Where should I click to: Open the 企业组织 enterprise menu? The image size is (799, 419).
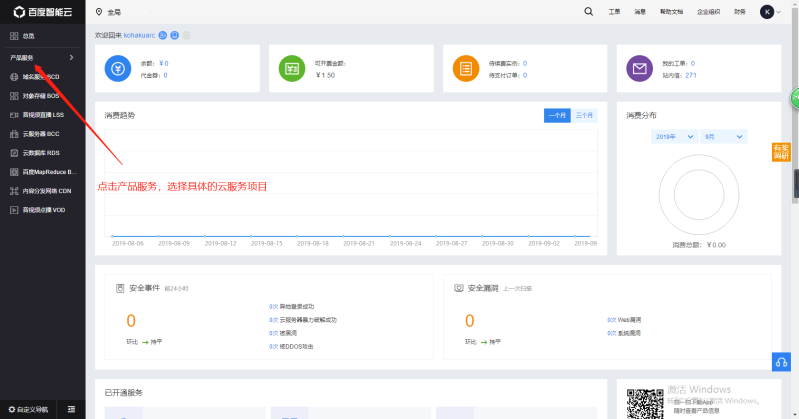709,12
